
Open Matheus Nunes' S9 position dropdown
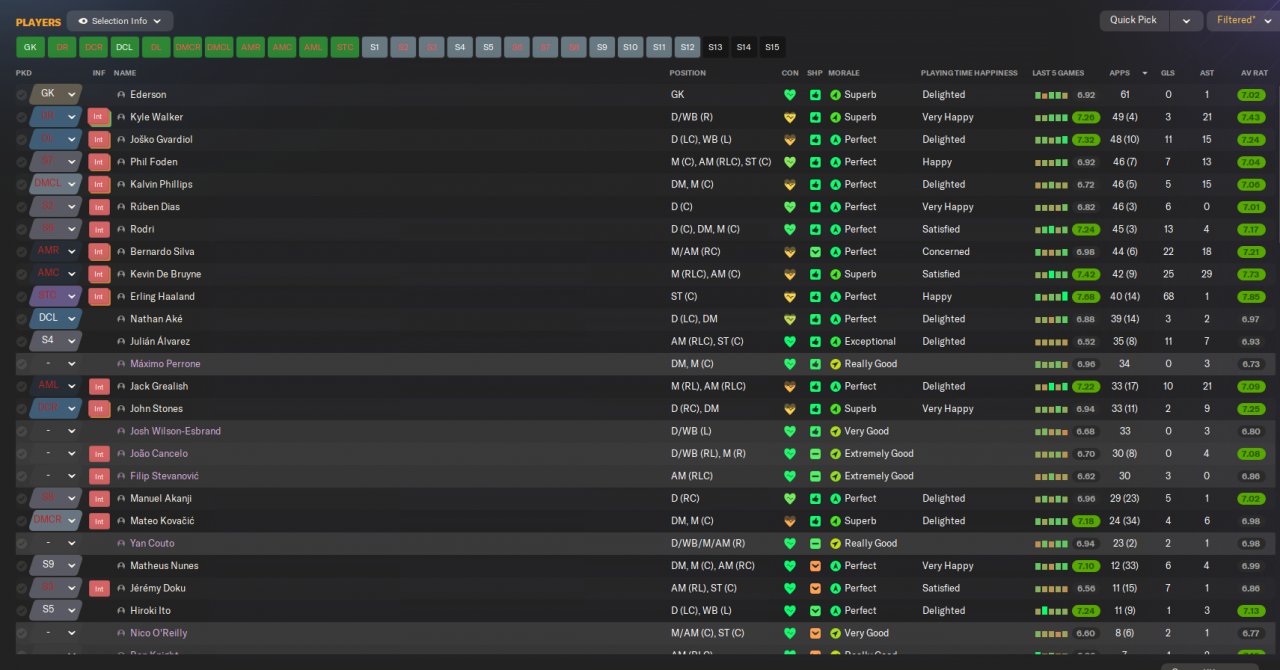55,565
